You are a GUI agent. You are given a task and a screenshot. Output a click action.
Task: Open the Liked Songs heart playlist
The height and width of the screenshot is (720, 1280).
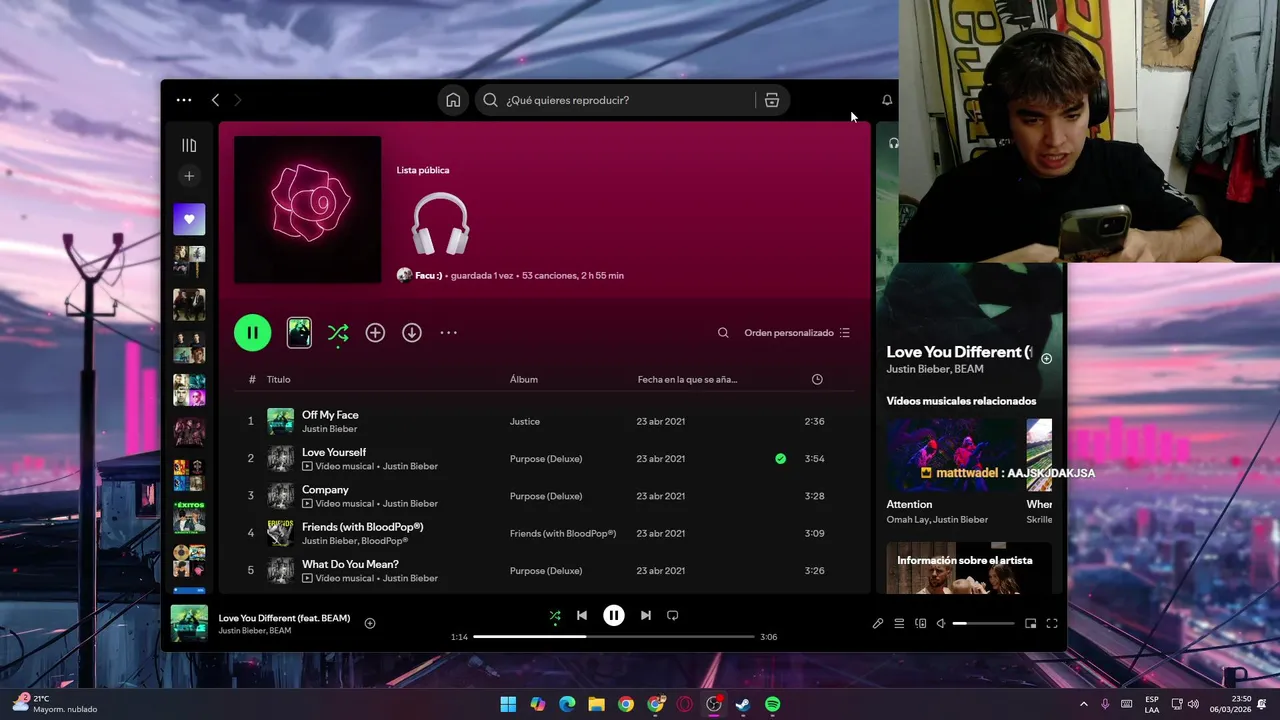click(189, 219)
